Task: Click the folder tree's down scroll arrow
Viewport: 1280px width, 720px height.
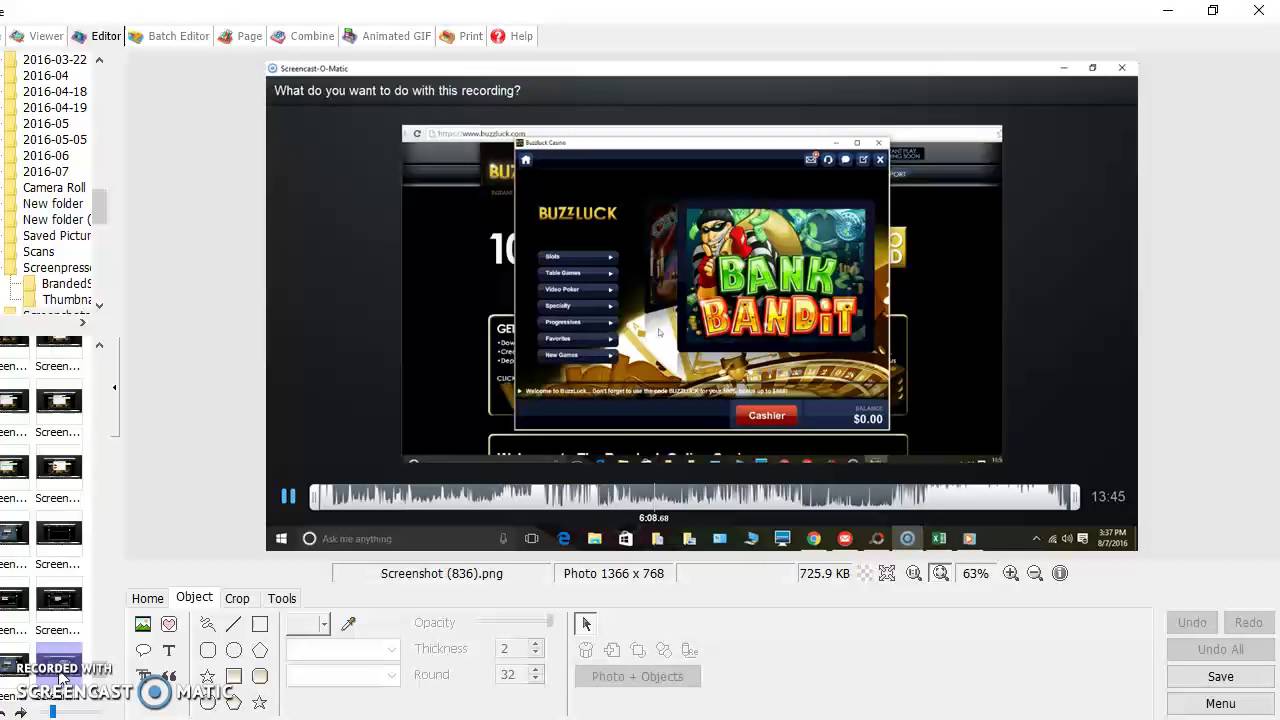Action: click(99, 304)
